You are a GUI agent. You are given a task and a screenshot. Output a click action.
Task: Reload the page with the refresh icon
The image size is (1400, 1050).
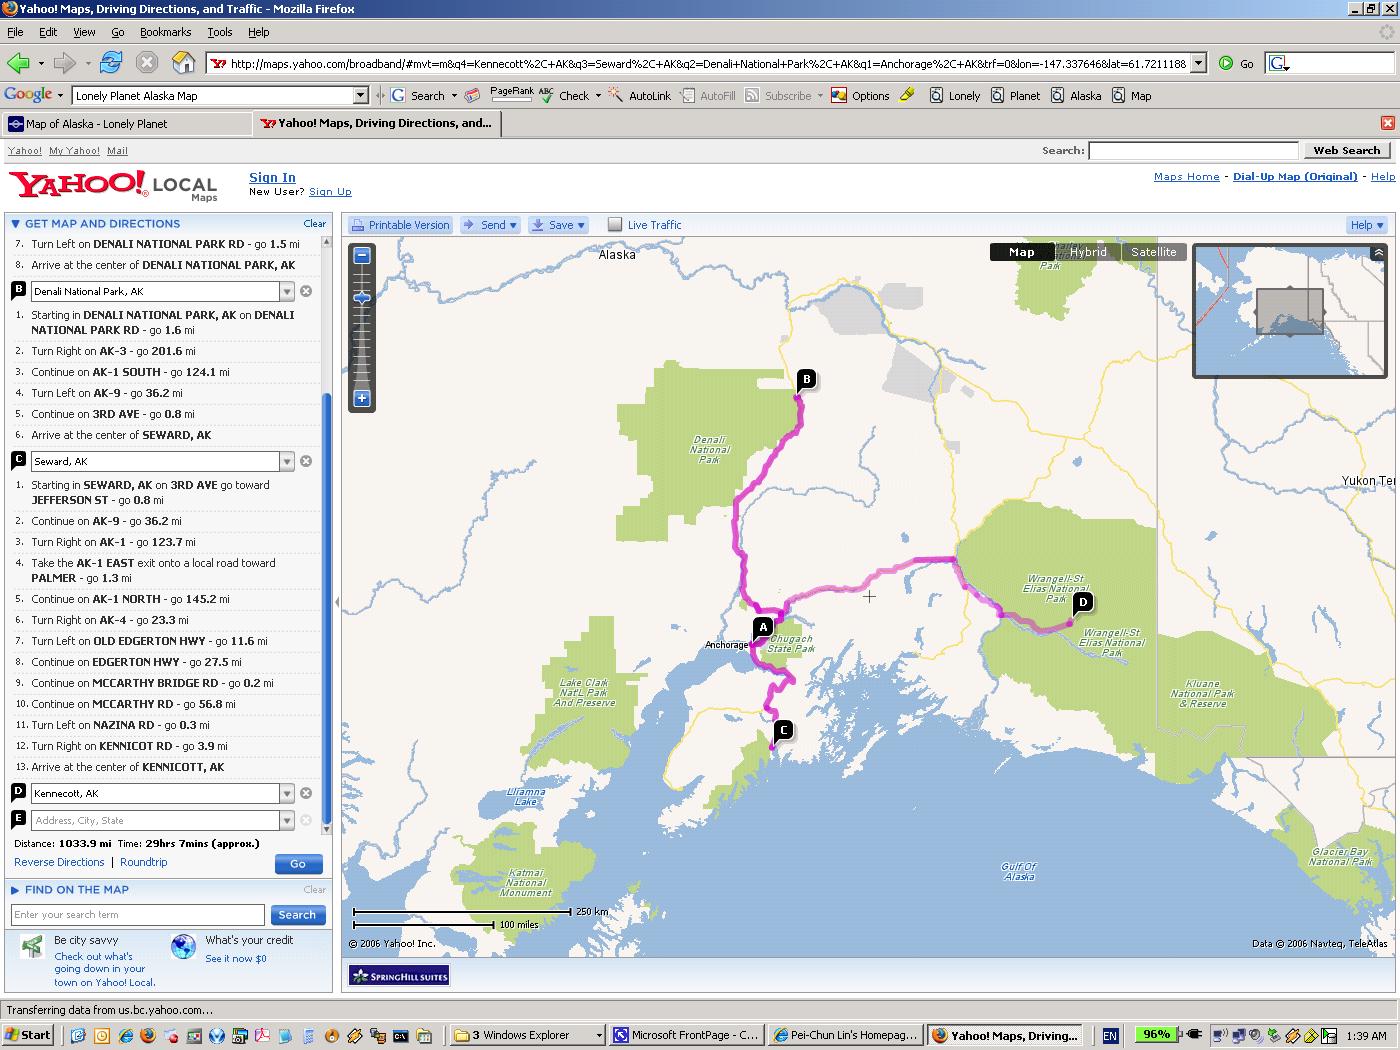(111, 63)
